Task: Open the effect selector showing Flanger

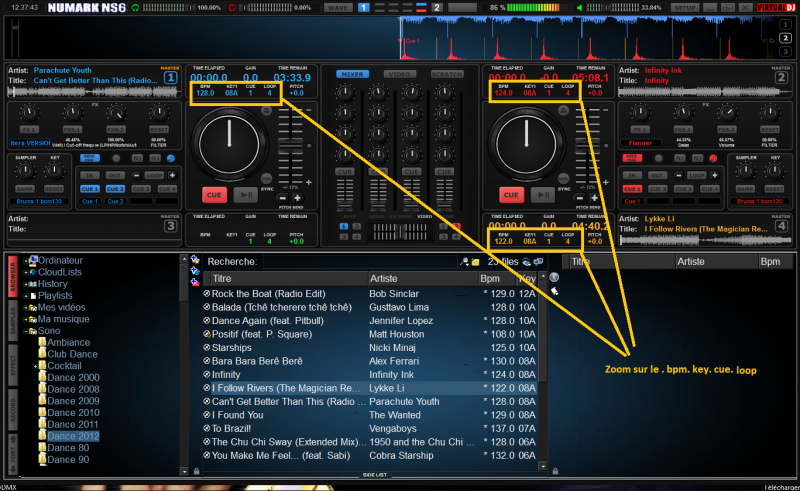Action: point(640,143)
